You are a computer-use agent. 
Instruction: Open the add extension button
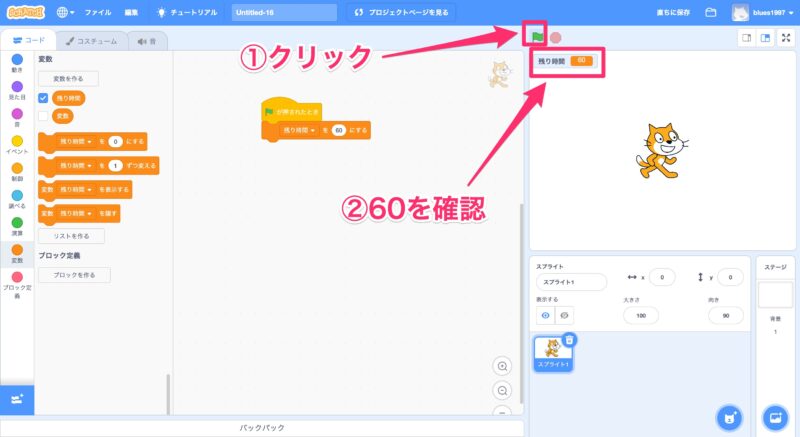pos(17,399)
